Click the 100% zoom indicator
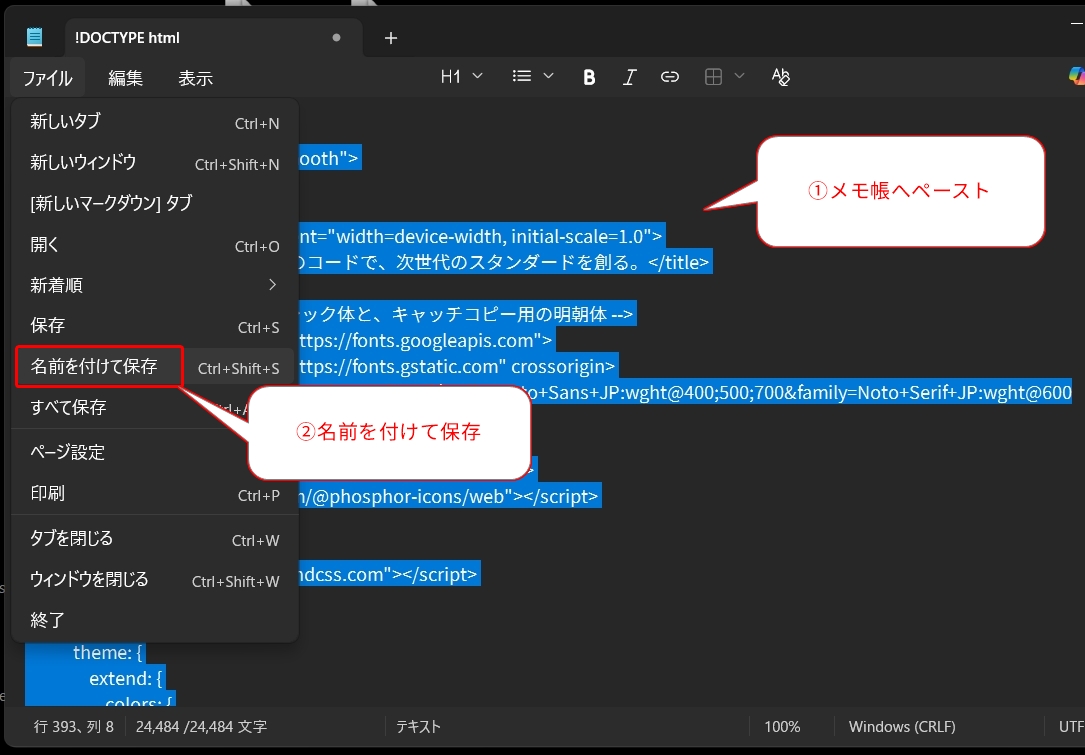 783,726
